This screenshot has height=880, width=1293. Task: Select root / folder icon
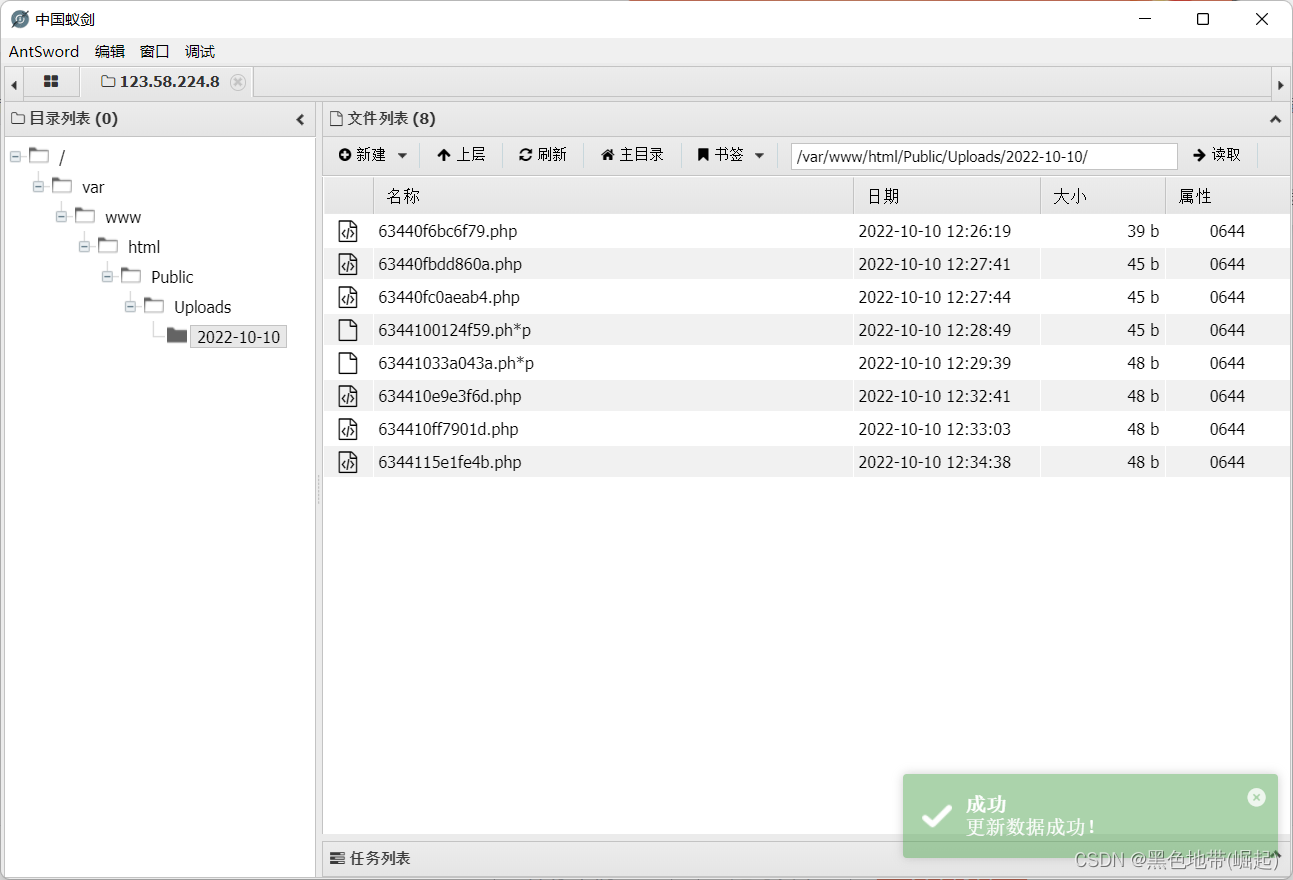[39, 155]
